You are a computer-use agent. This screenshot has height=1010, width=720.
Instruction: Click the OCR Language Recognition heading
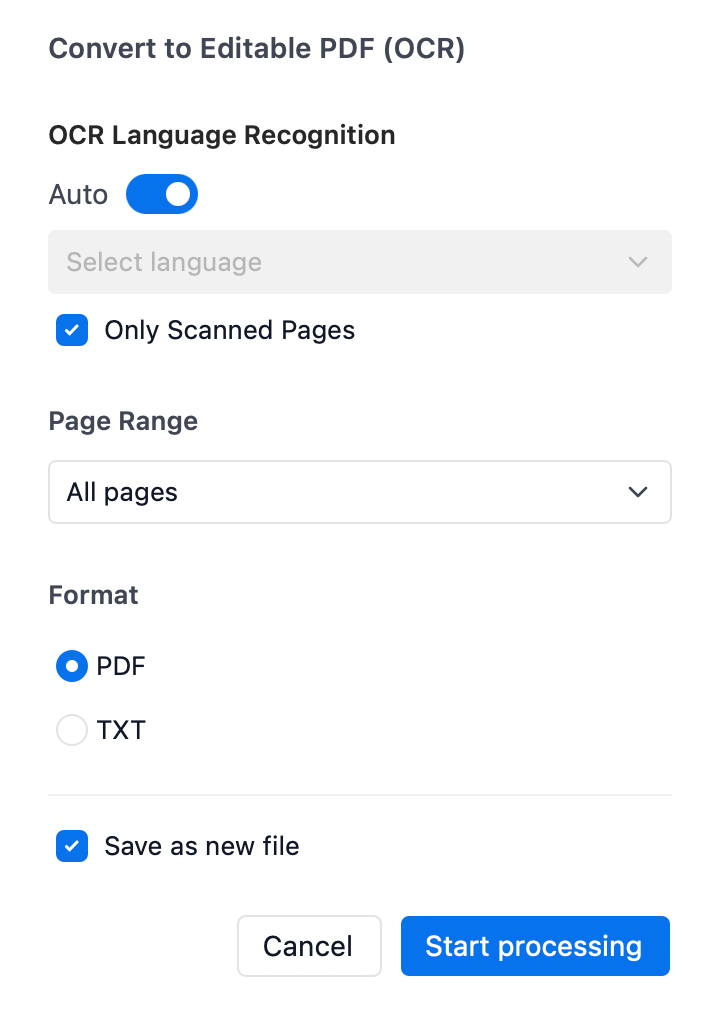pos(222,135)
